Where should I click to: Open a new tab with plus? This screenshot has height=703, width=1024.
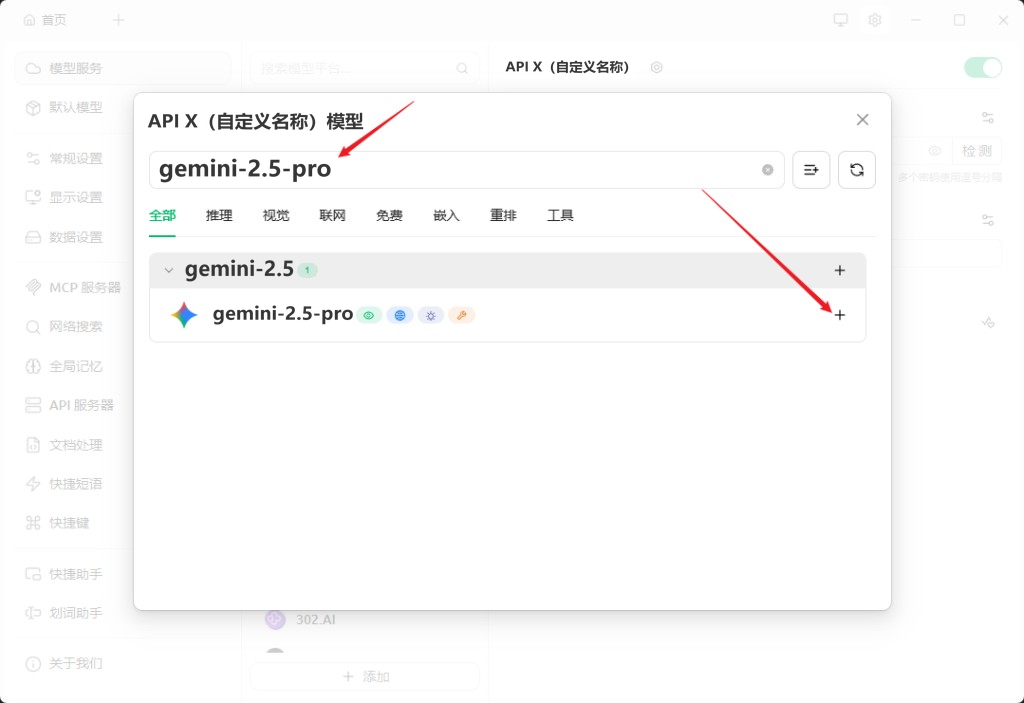tap(118, 20)
